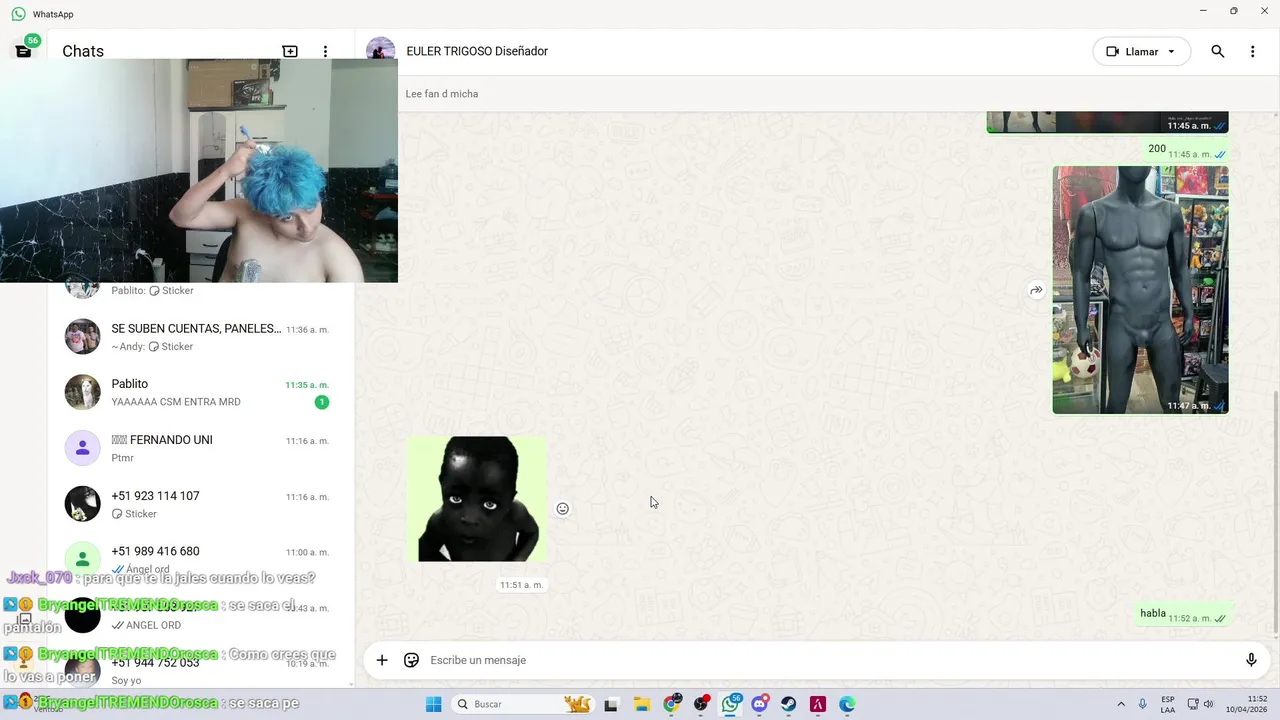Open the partially visible photo from 11:45
The height and width of the screenshot is (720, 1280).
(x=1107, y=122)
